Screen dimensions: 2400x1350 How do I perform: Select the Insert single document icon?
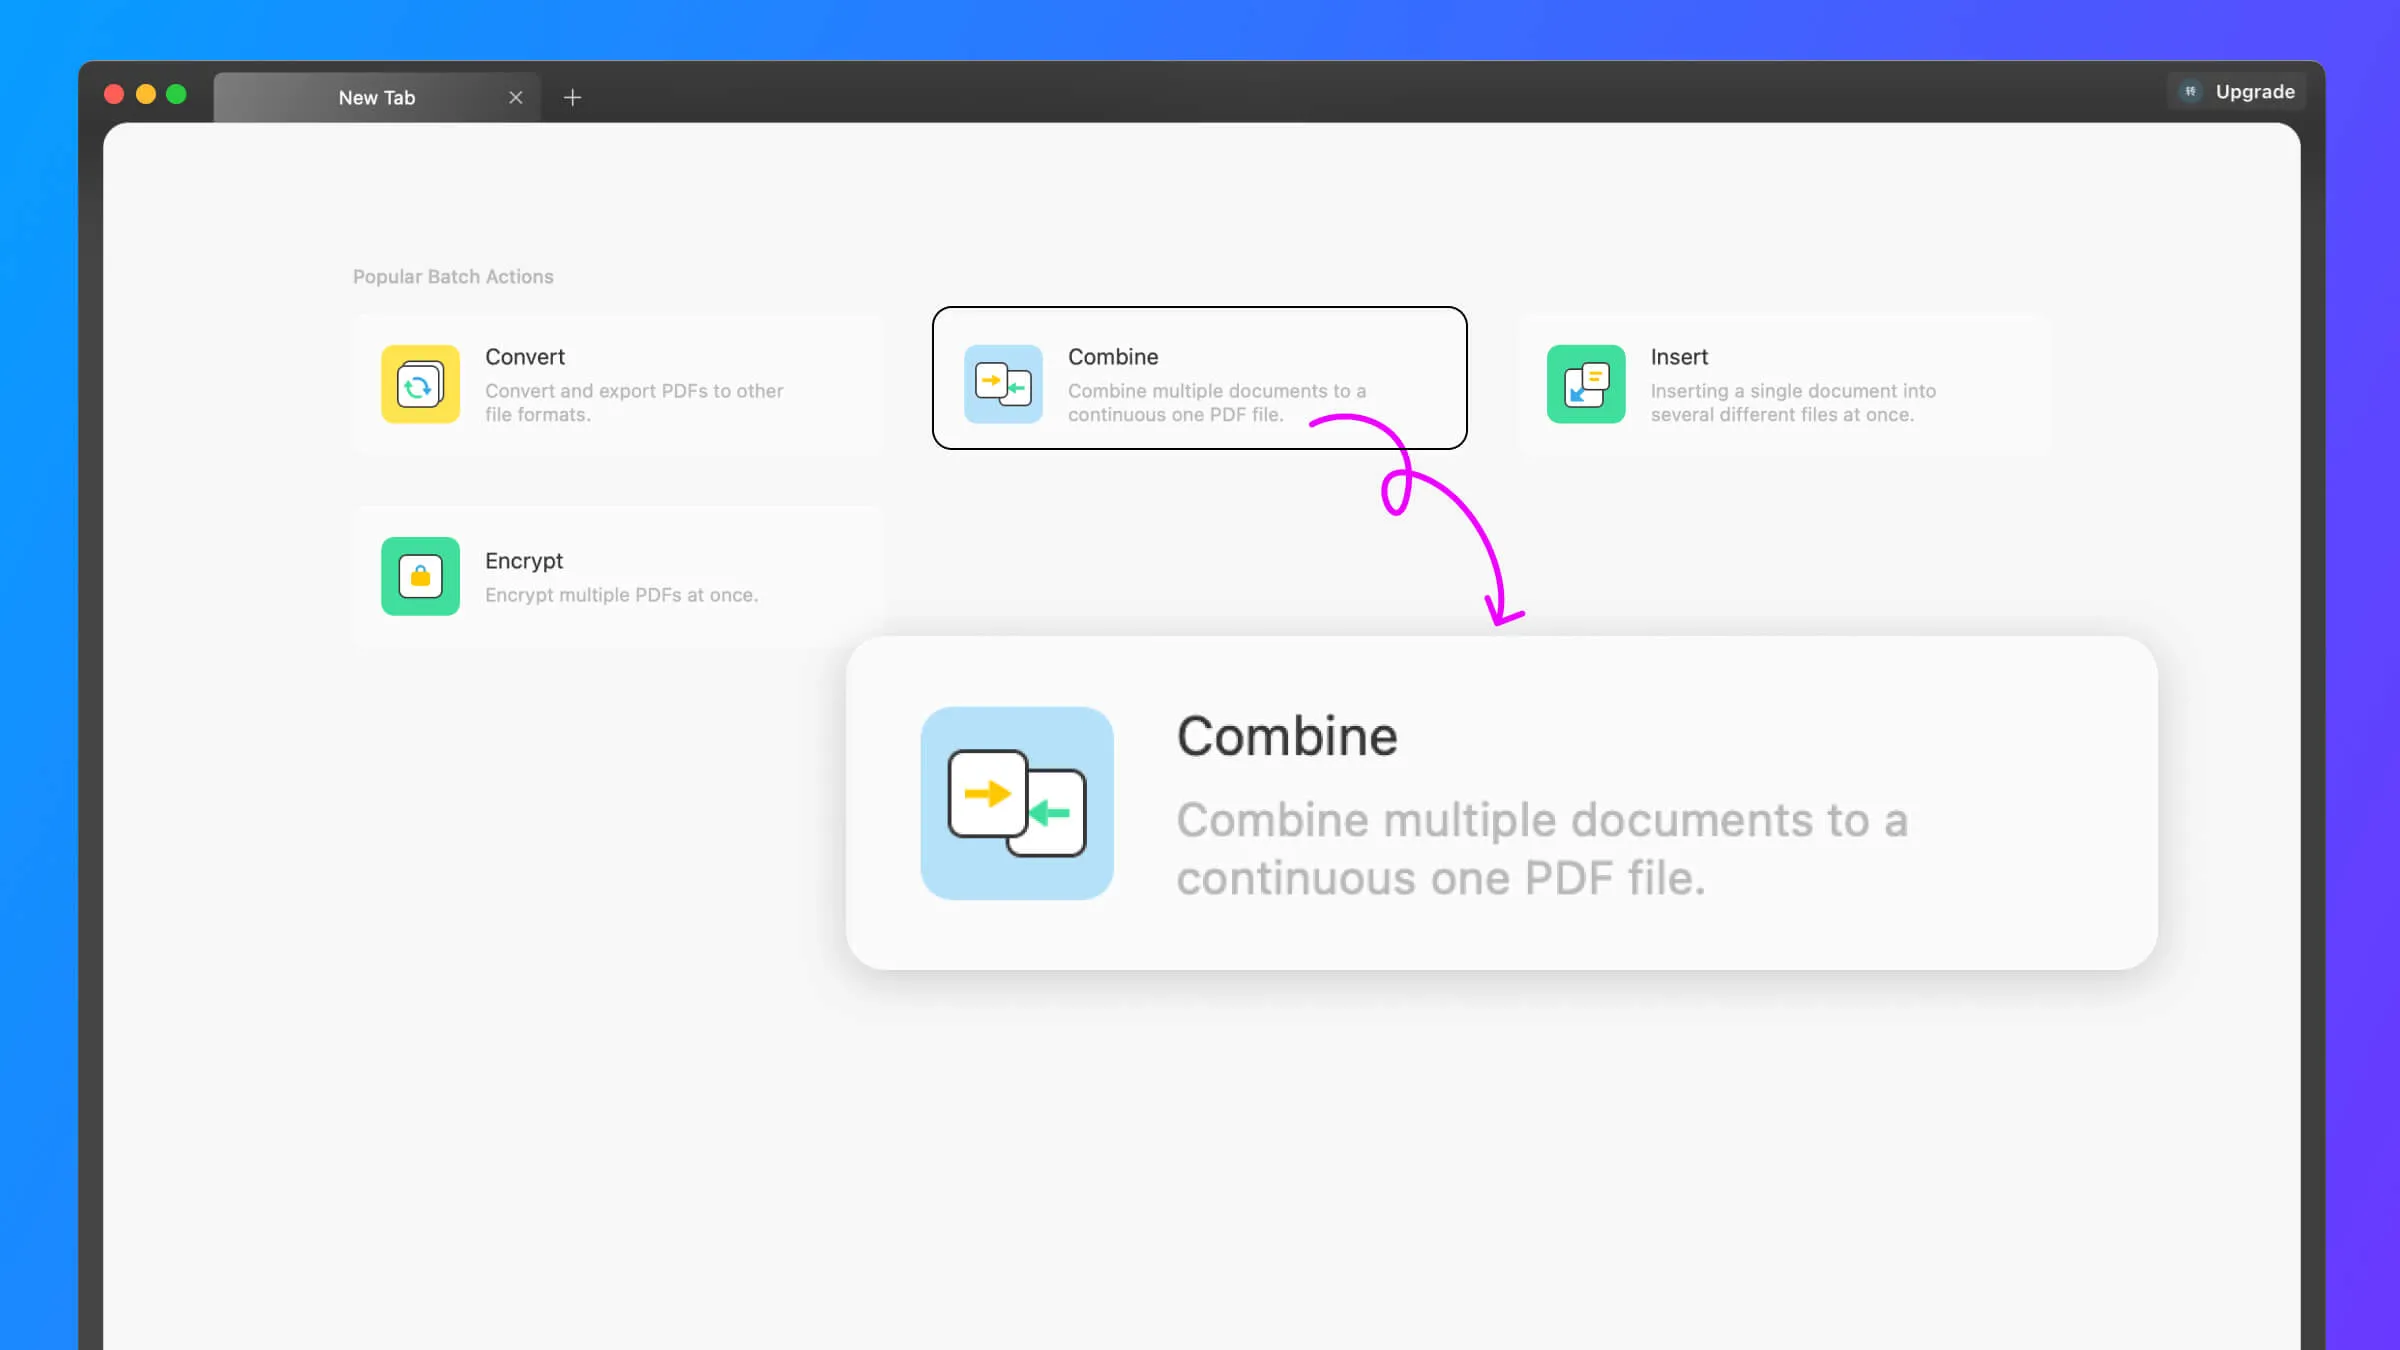(x=1586, y=382)
